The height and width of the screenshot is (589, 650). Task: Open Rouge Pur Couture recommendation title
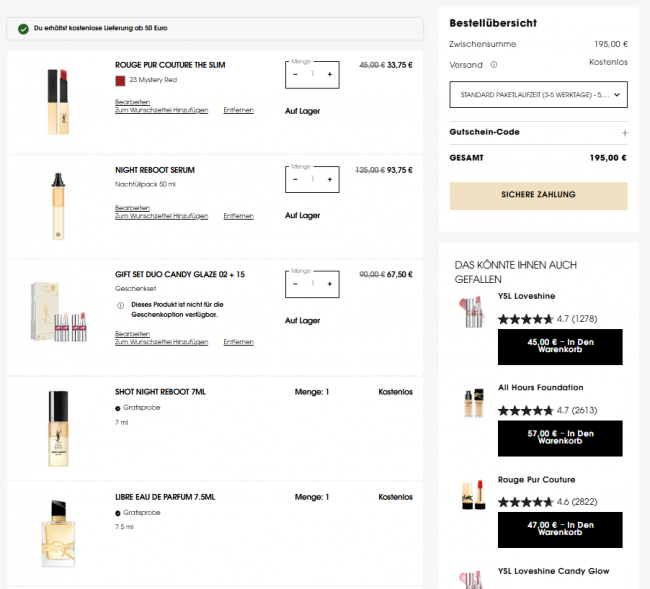click(536, 480)
